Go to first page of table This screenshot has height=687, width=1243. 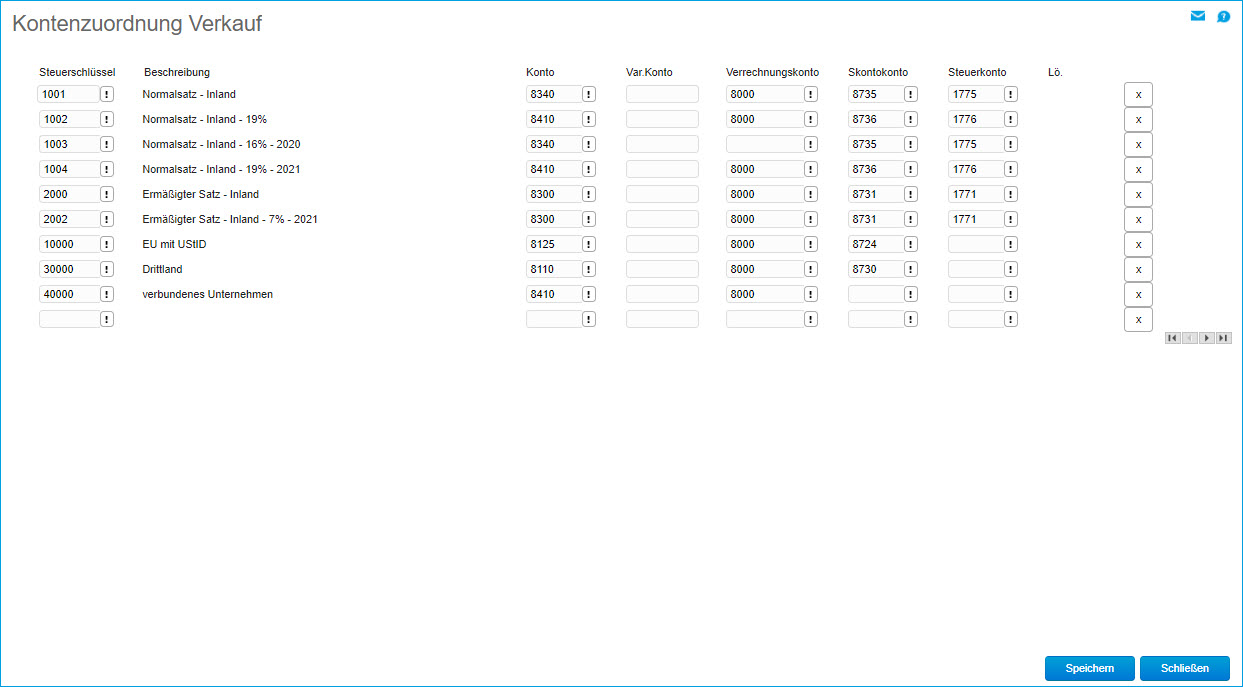pyautogui.click(x=1173, y=338)
